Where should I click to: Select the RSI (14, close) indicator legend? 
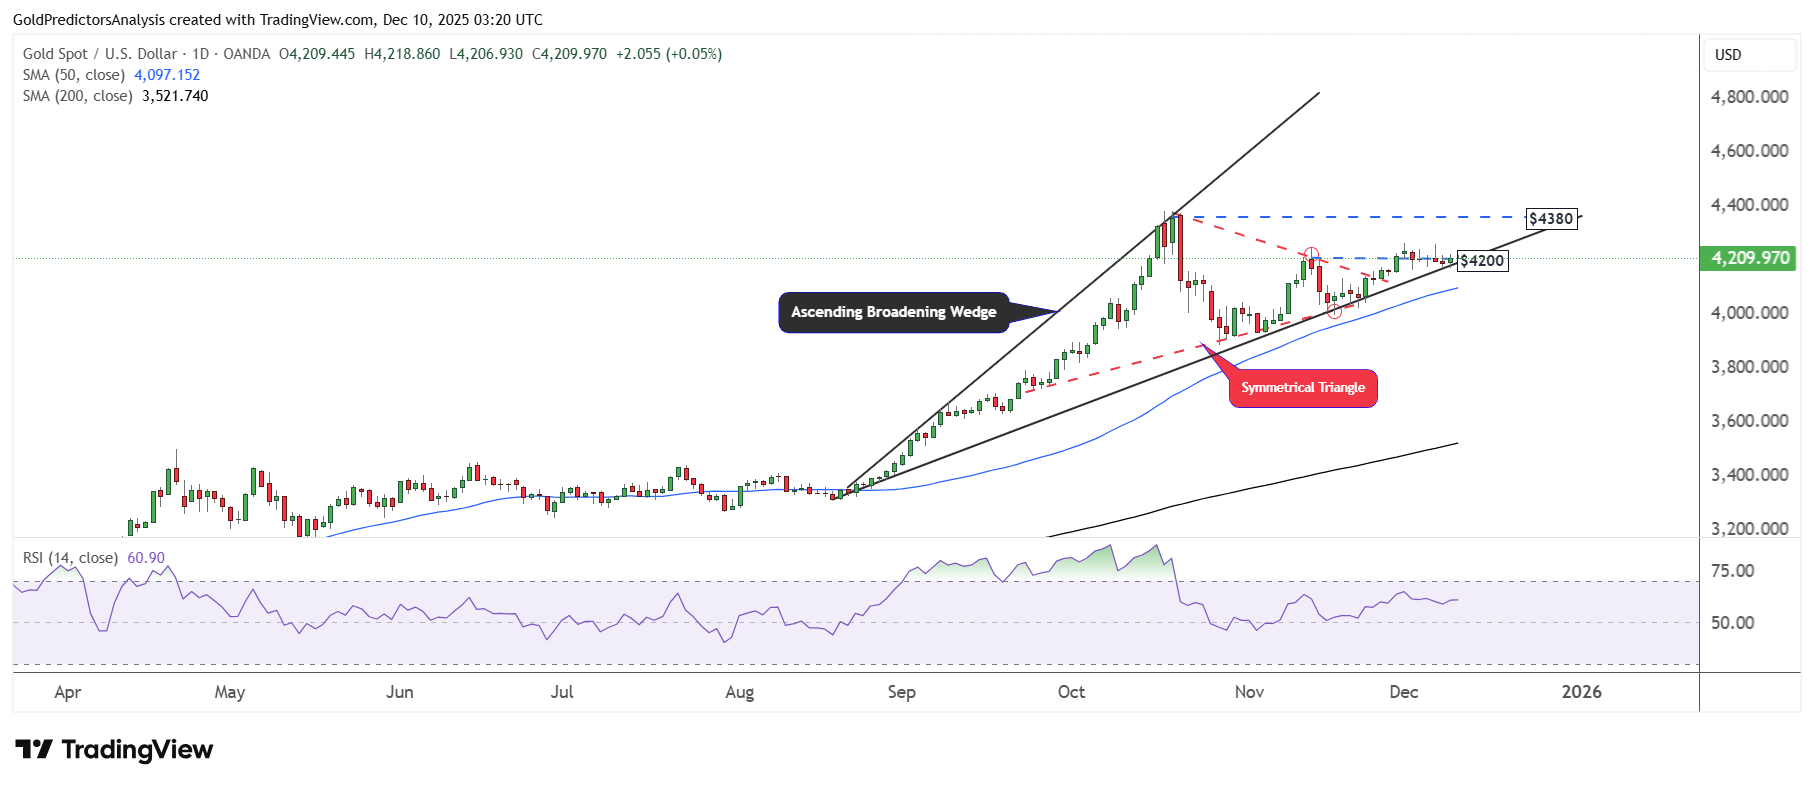point(70,558)
